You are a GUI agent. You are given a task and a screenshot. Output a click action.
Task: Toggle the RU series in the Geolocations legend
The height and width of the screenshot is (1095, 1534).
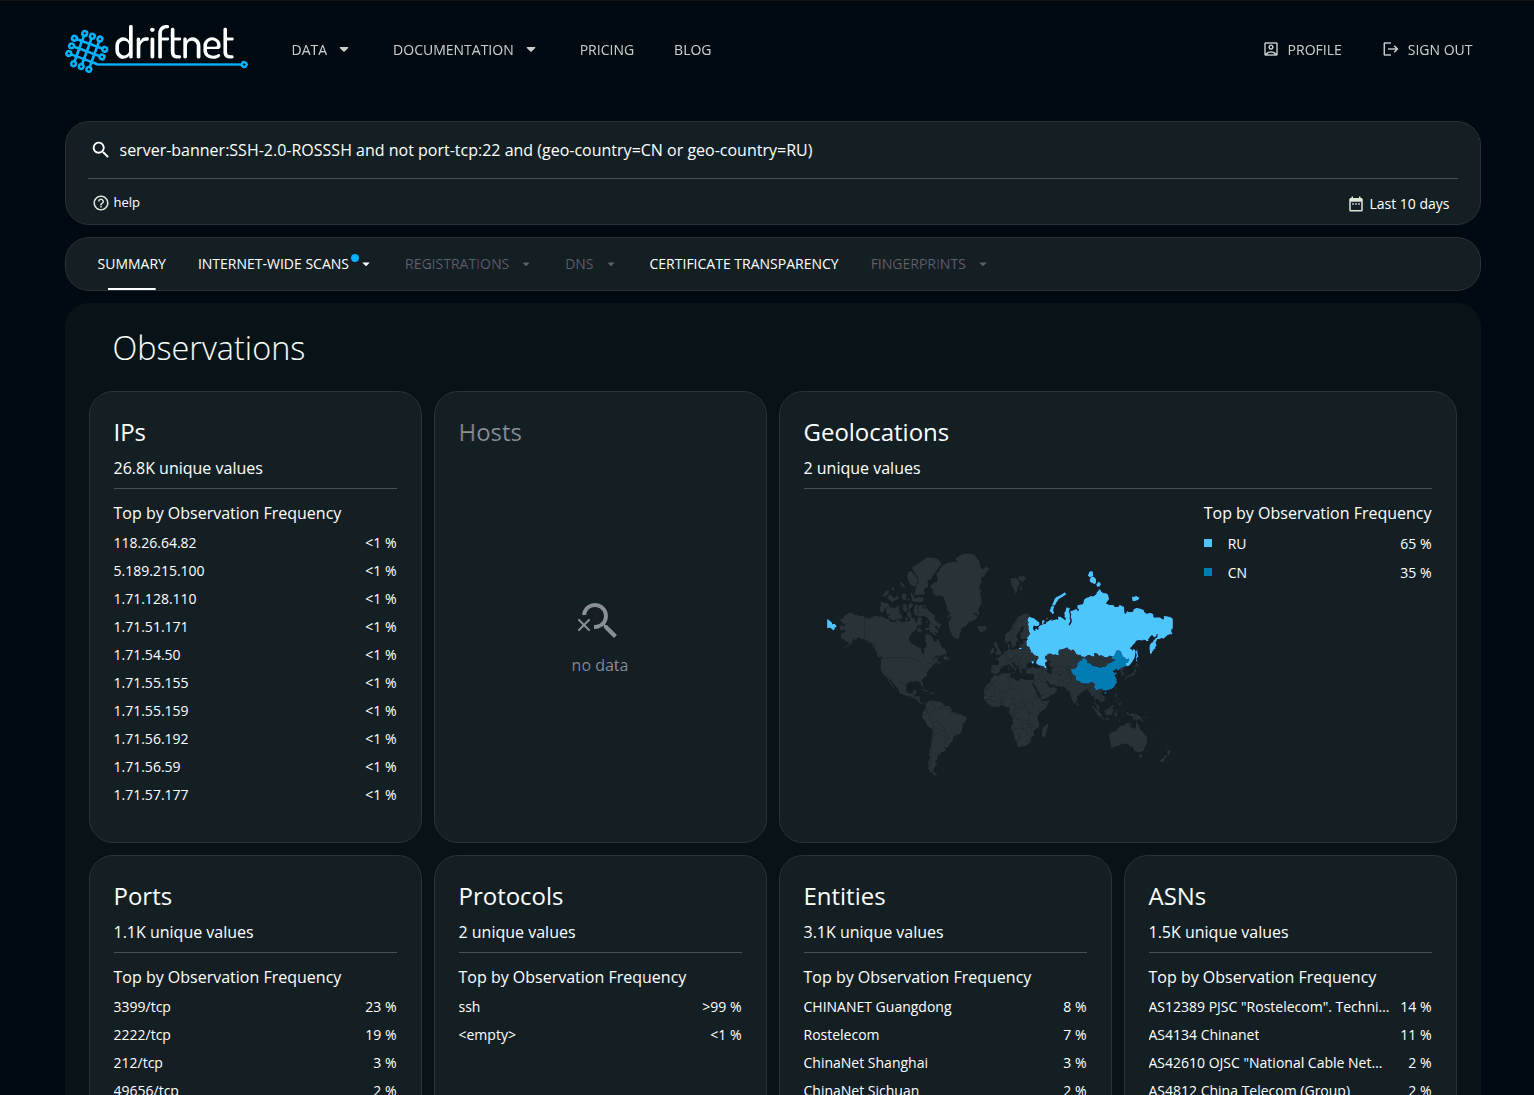pos(1236,543)
